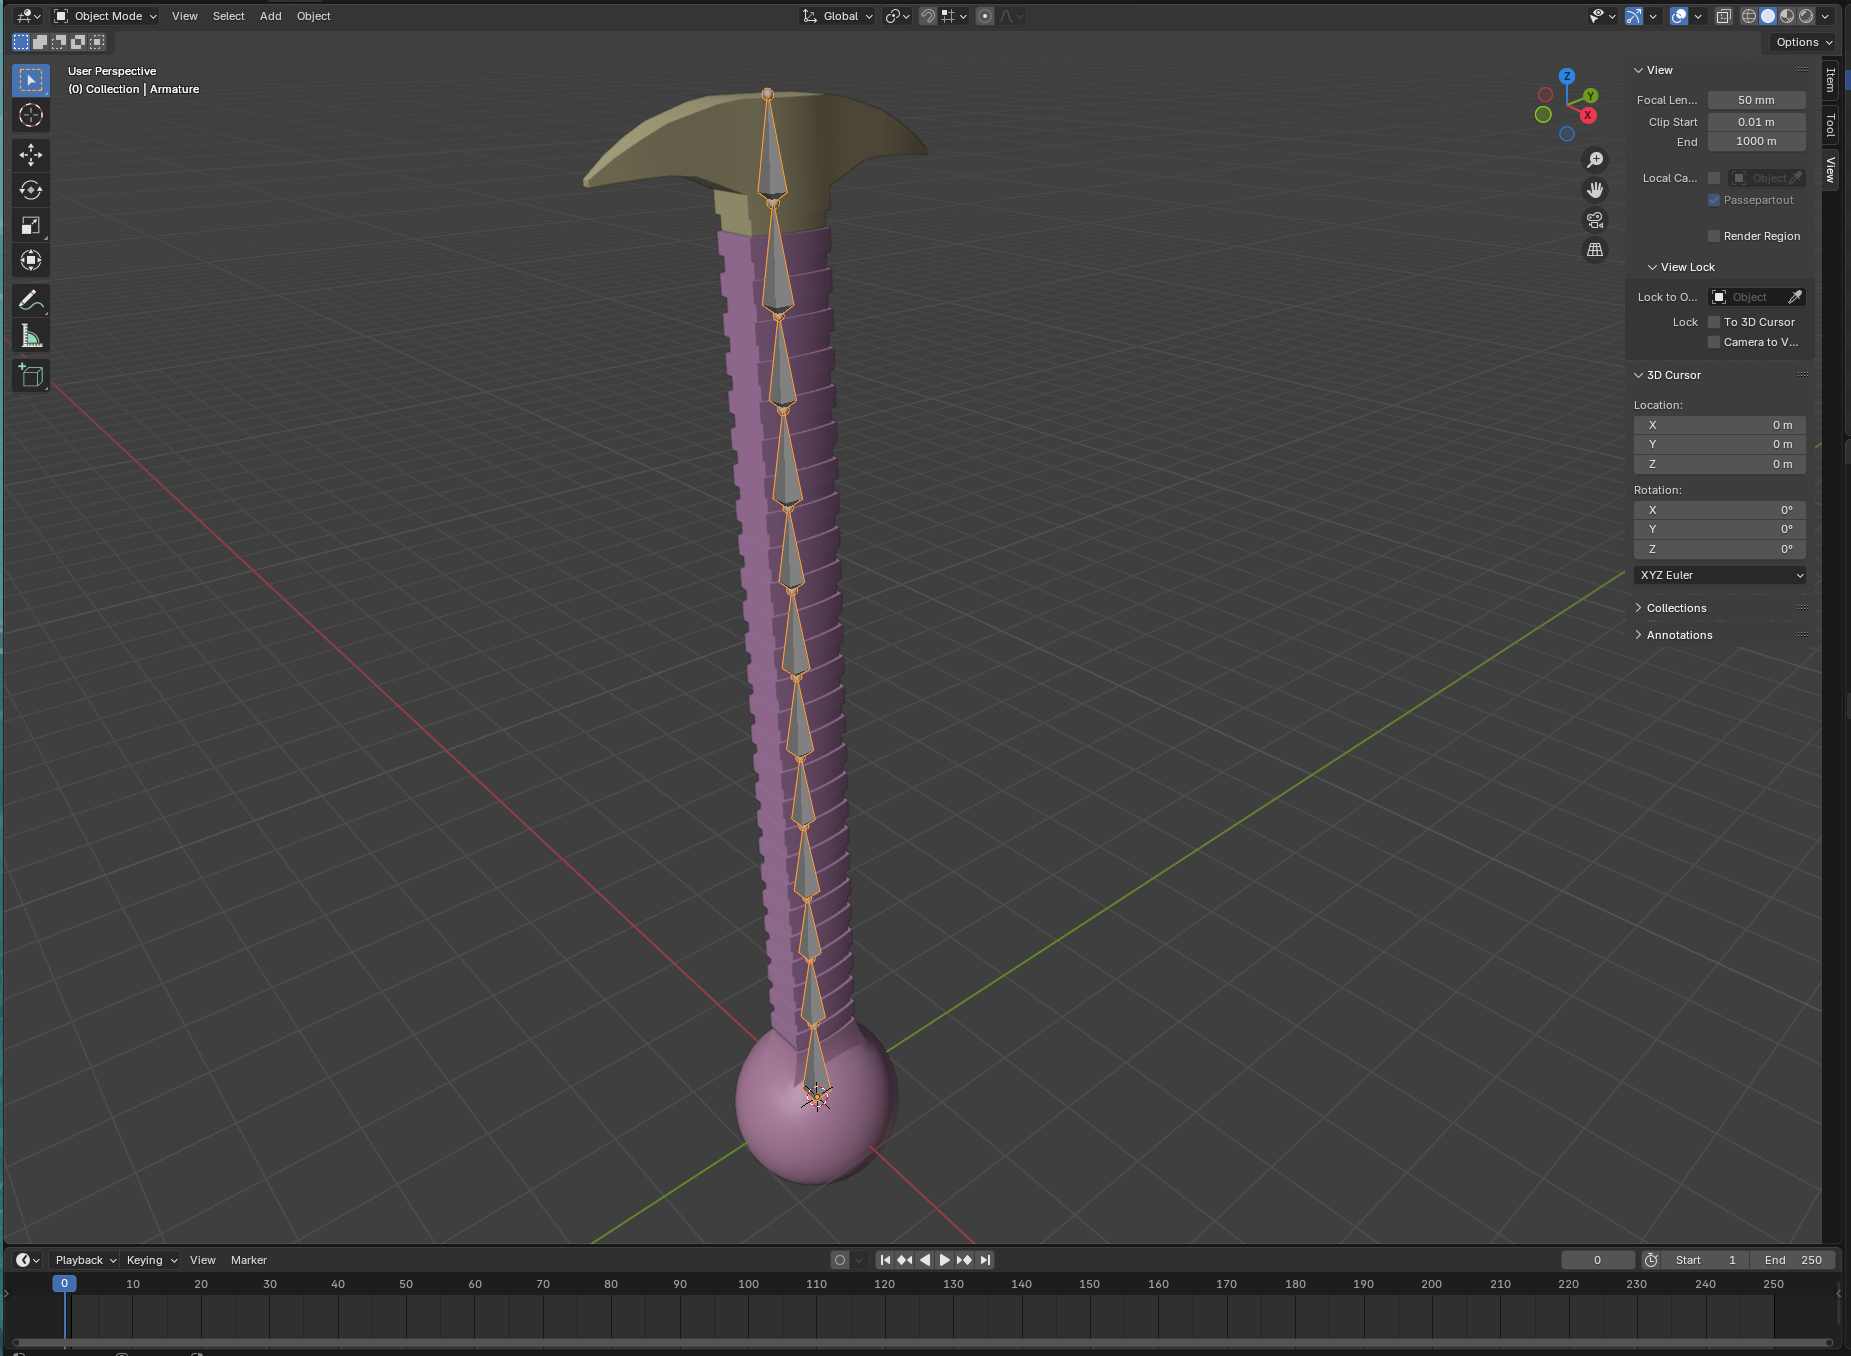Viewport: 1851px width, 1356px height.
Task: Switch to rendered viewport shading
Action: pos(1806,16)
